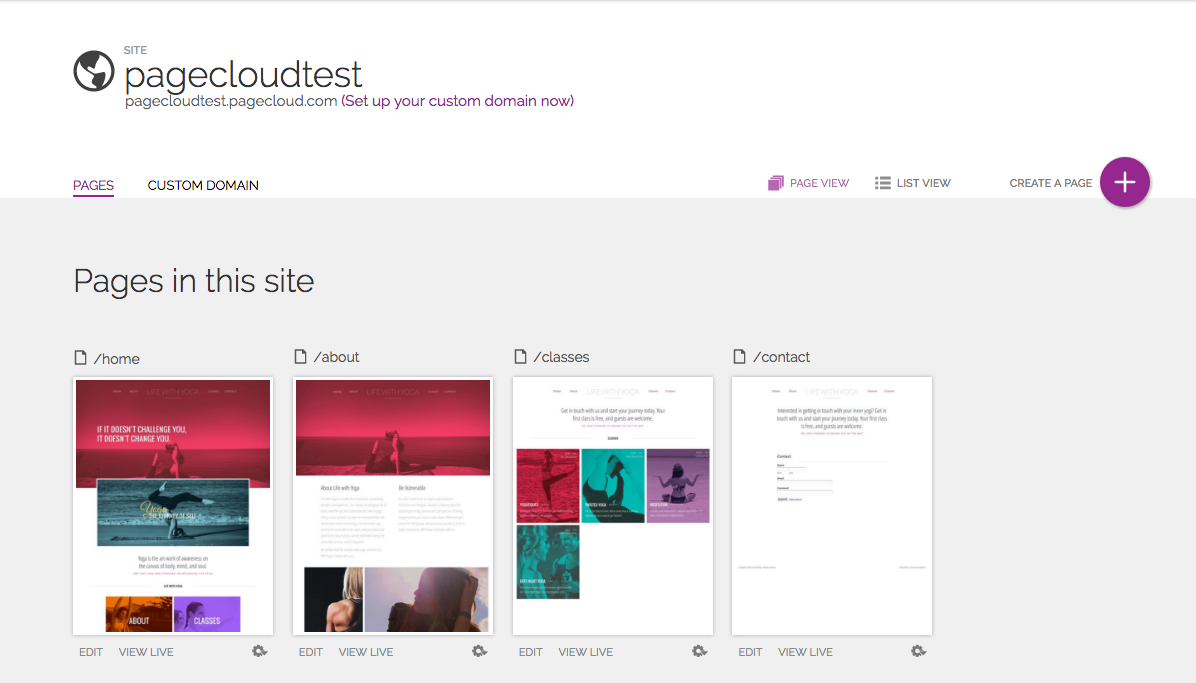The height and width of the screenshot is (683, 1196).
Task: Click the document icon beside /contact
Action: click(739, 356)
